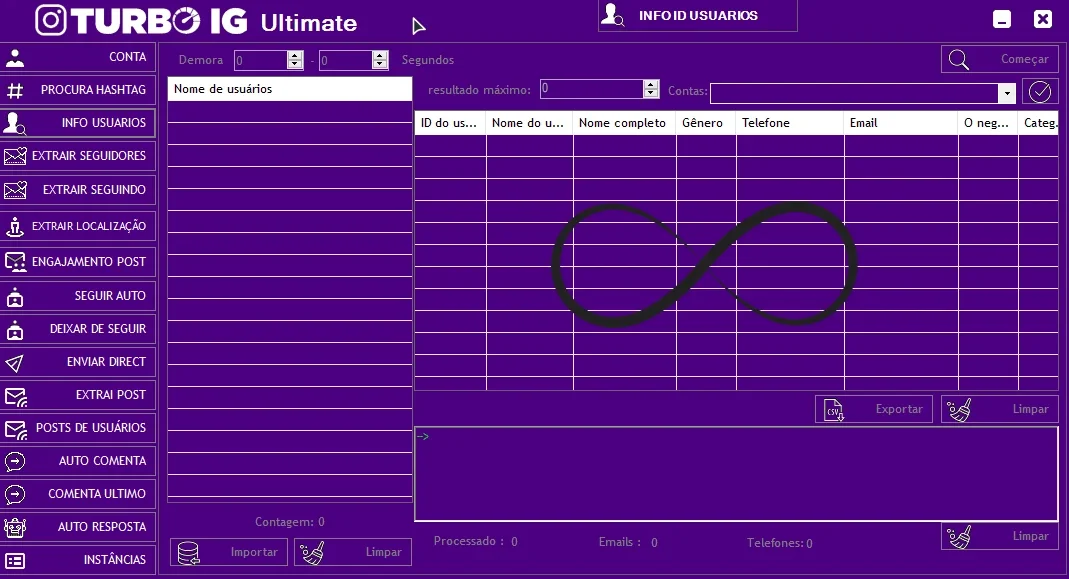Click the Limpar label under the log box
Viewport: 1069px width, 579px height.
click(1030, 536)
